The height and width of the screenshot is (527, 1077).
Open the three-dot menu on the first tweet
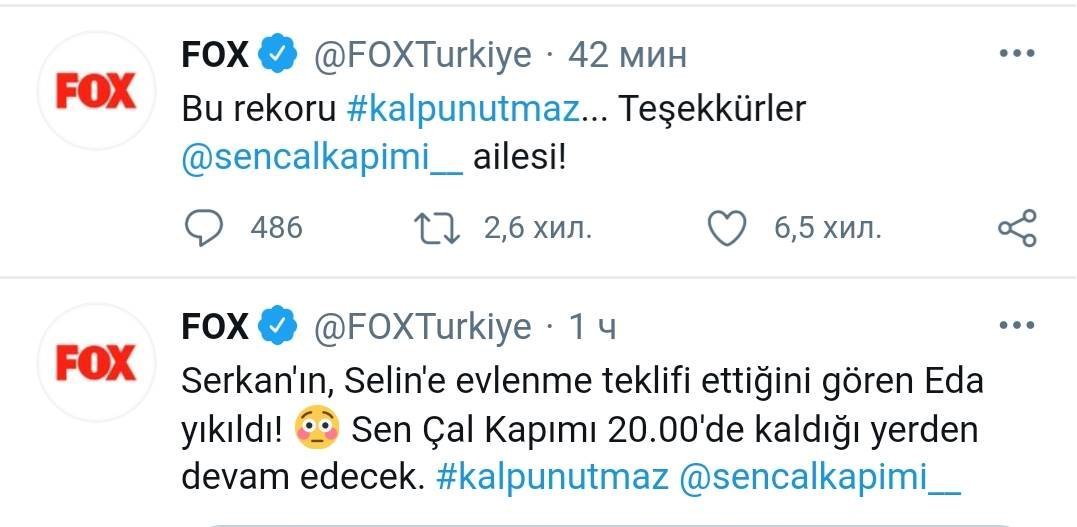(x=1017, y=55)
